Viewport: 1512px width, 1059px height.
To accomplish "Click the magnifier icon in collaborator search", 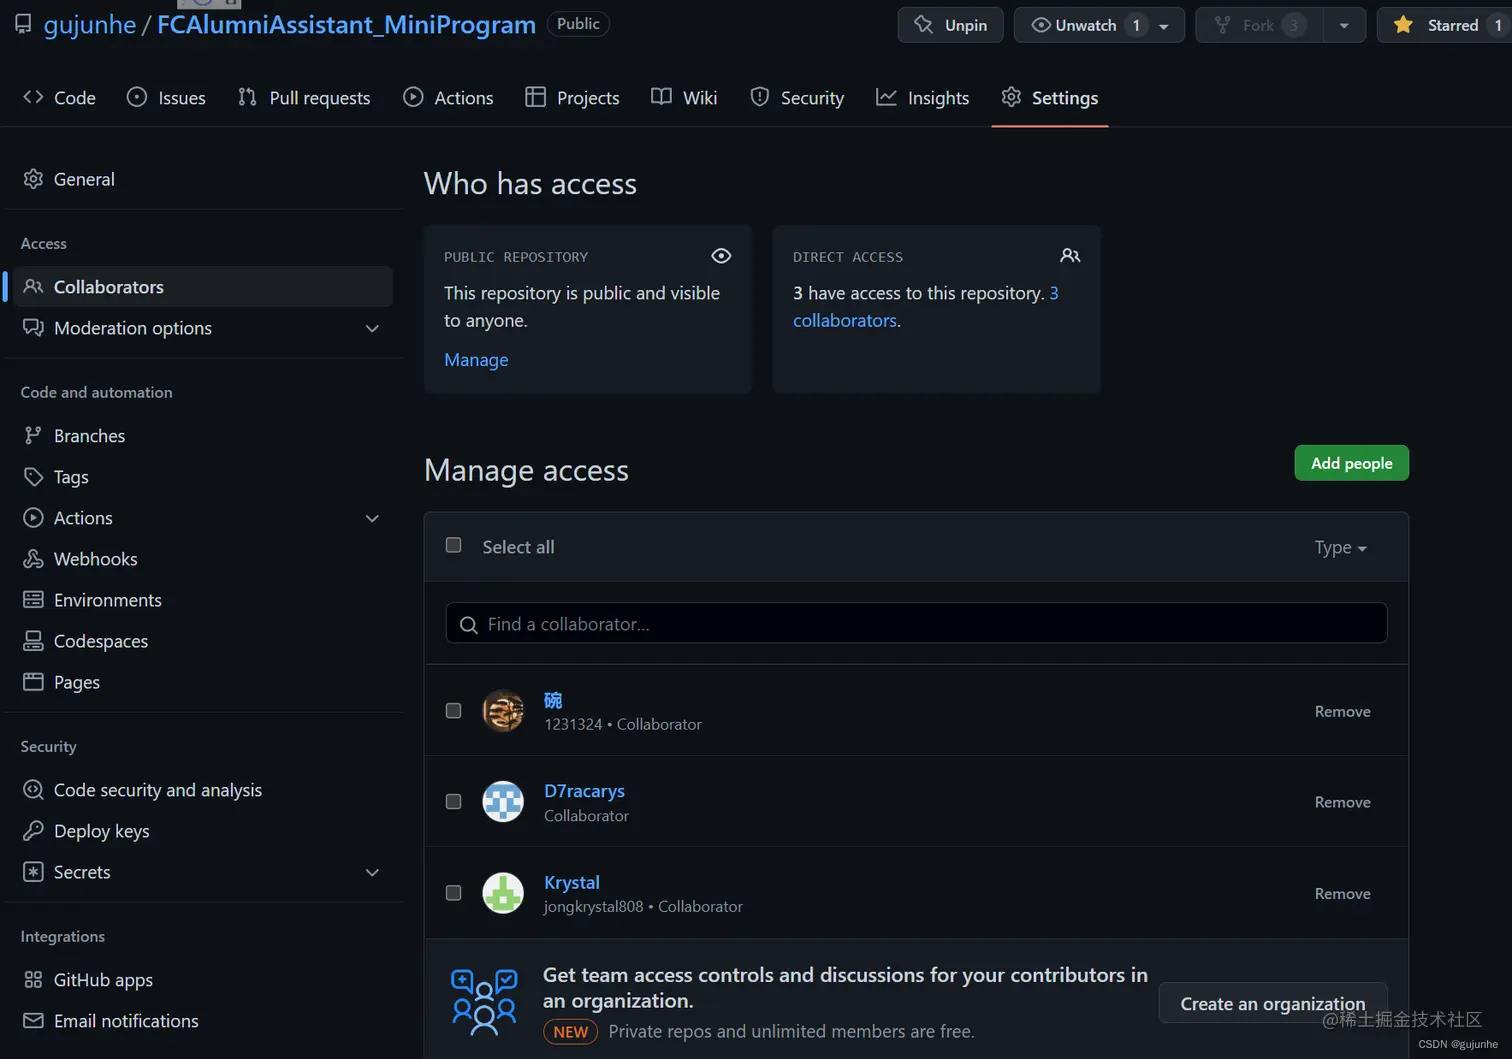I will point(468,625).
